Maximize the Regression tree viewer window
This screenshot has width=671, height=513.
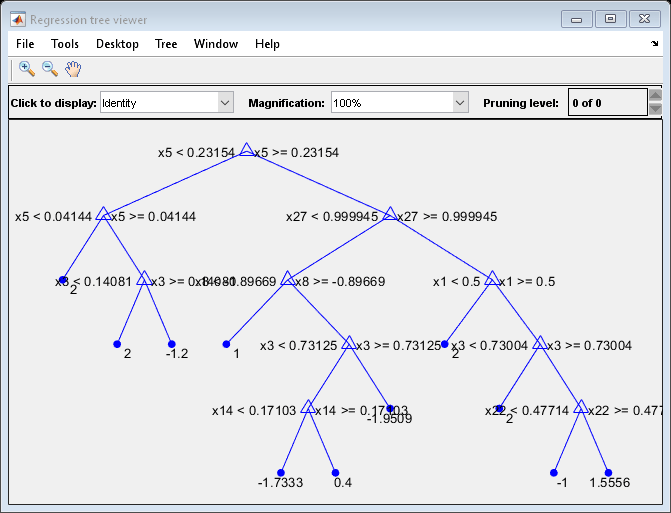[610, 19]
